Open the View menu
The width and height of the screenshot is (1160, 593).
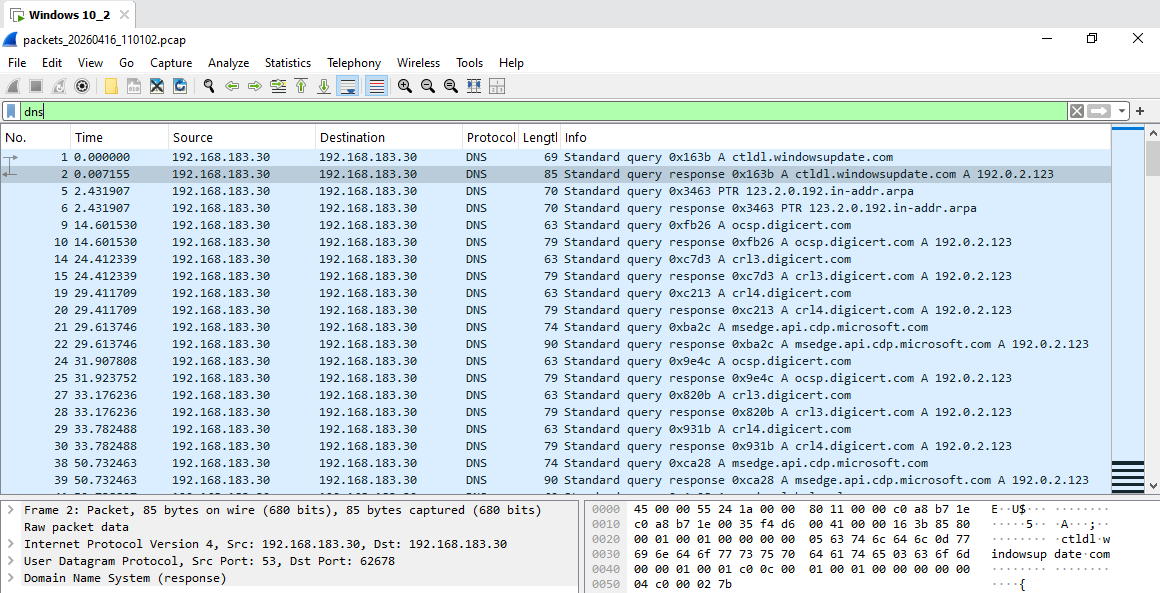(x=90, y=63)
